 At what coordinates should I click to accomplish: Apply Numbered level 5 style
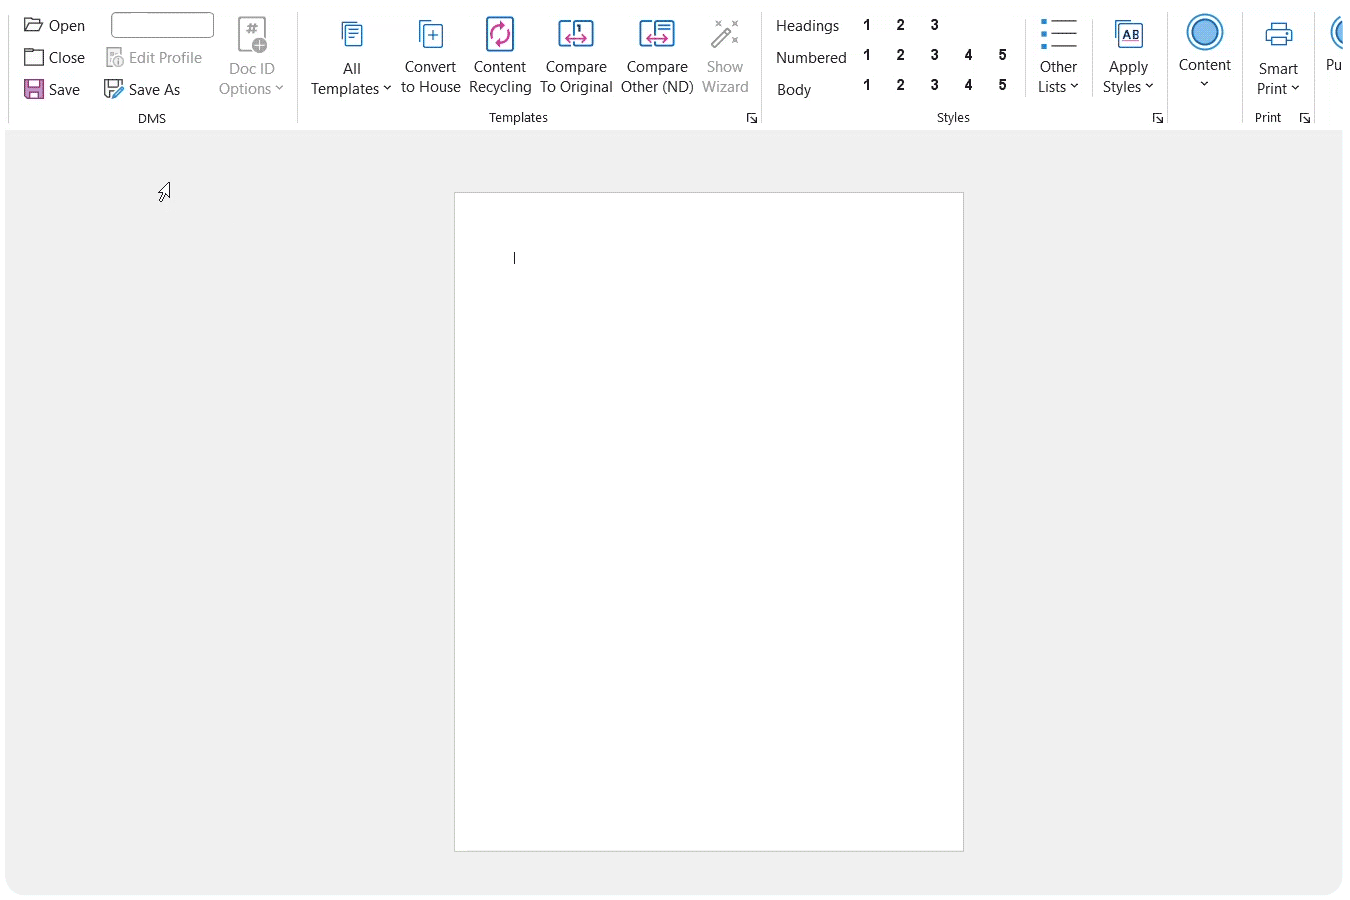pyautogui.click(x=1003, y=55)
